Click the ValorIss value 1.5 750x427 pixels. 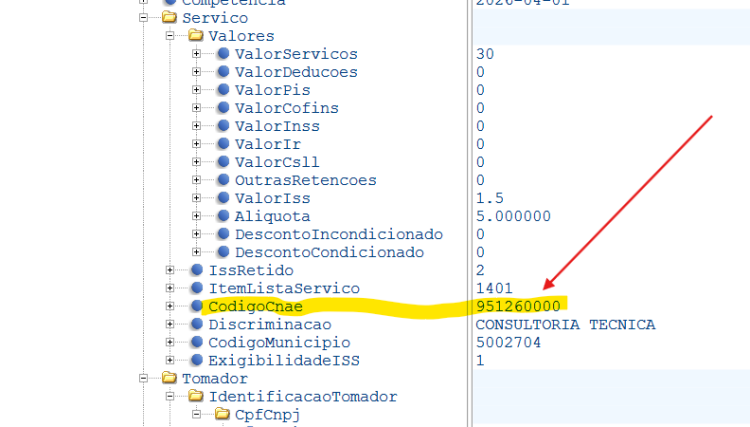490,198
